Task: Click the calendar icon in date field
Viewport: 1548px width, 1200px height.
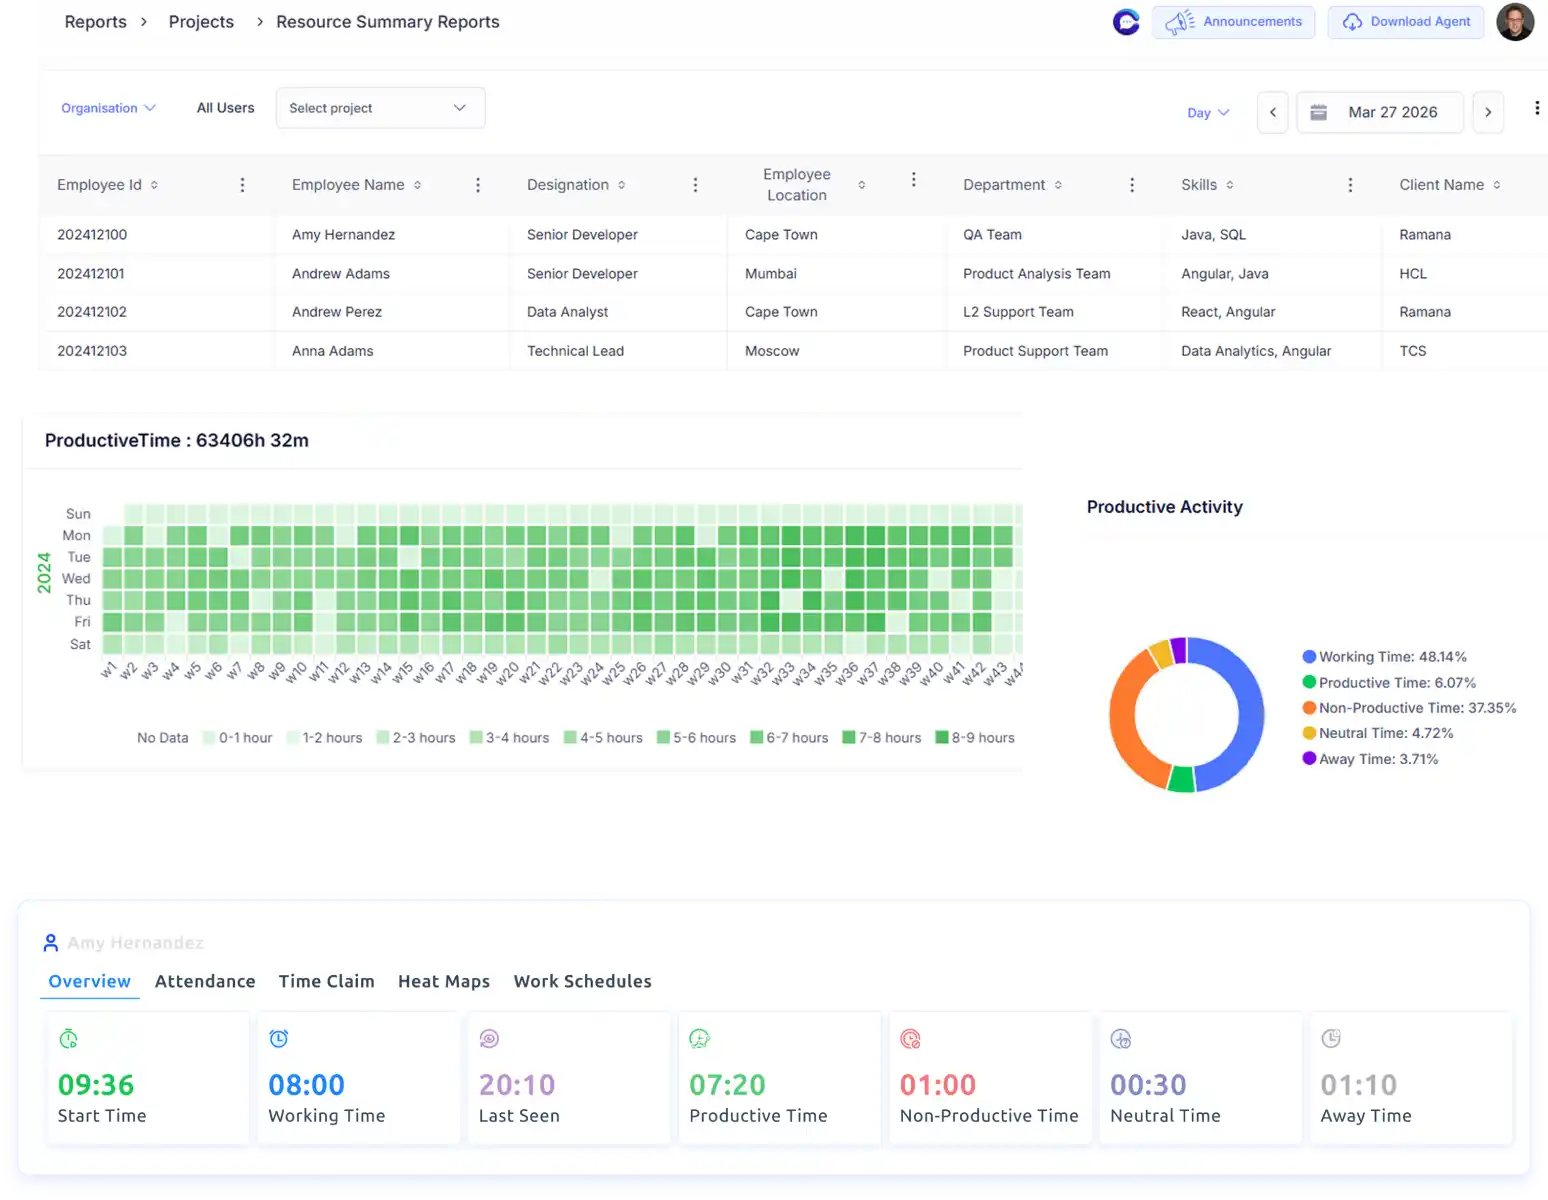Action: pos(1318,112)
